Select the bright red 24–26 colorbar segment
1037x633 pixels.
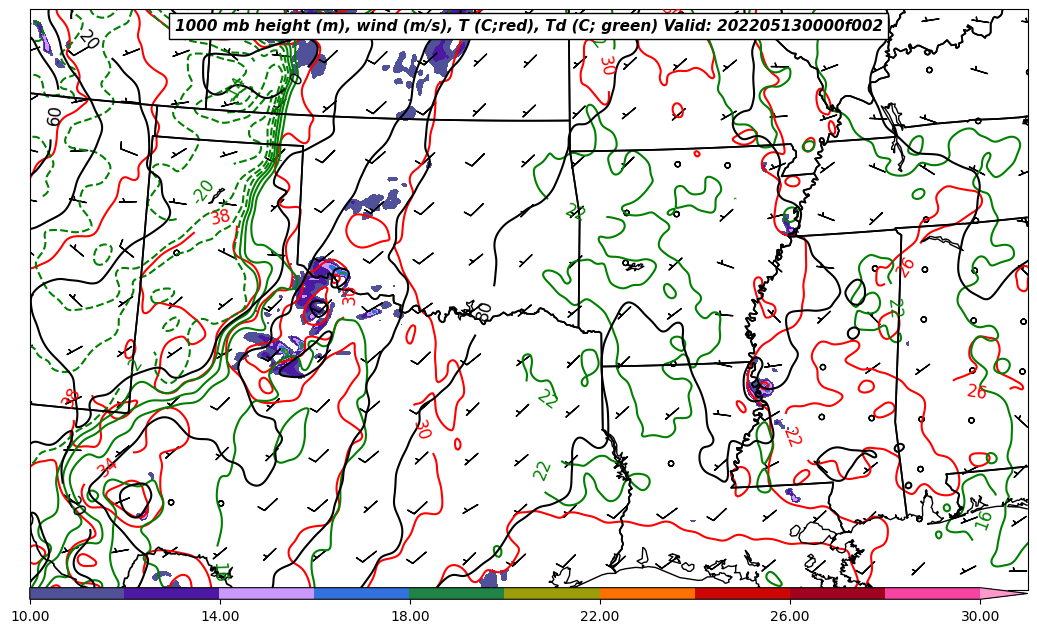pos(742,594)
